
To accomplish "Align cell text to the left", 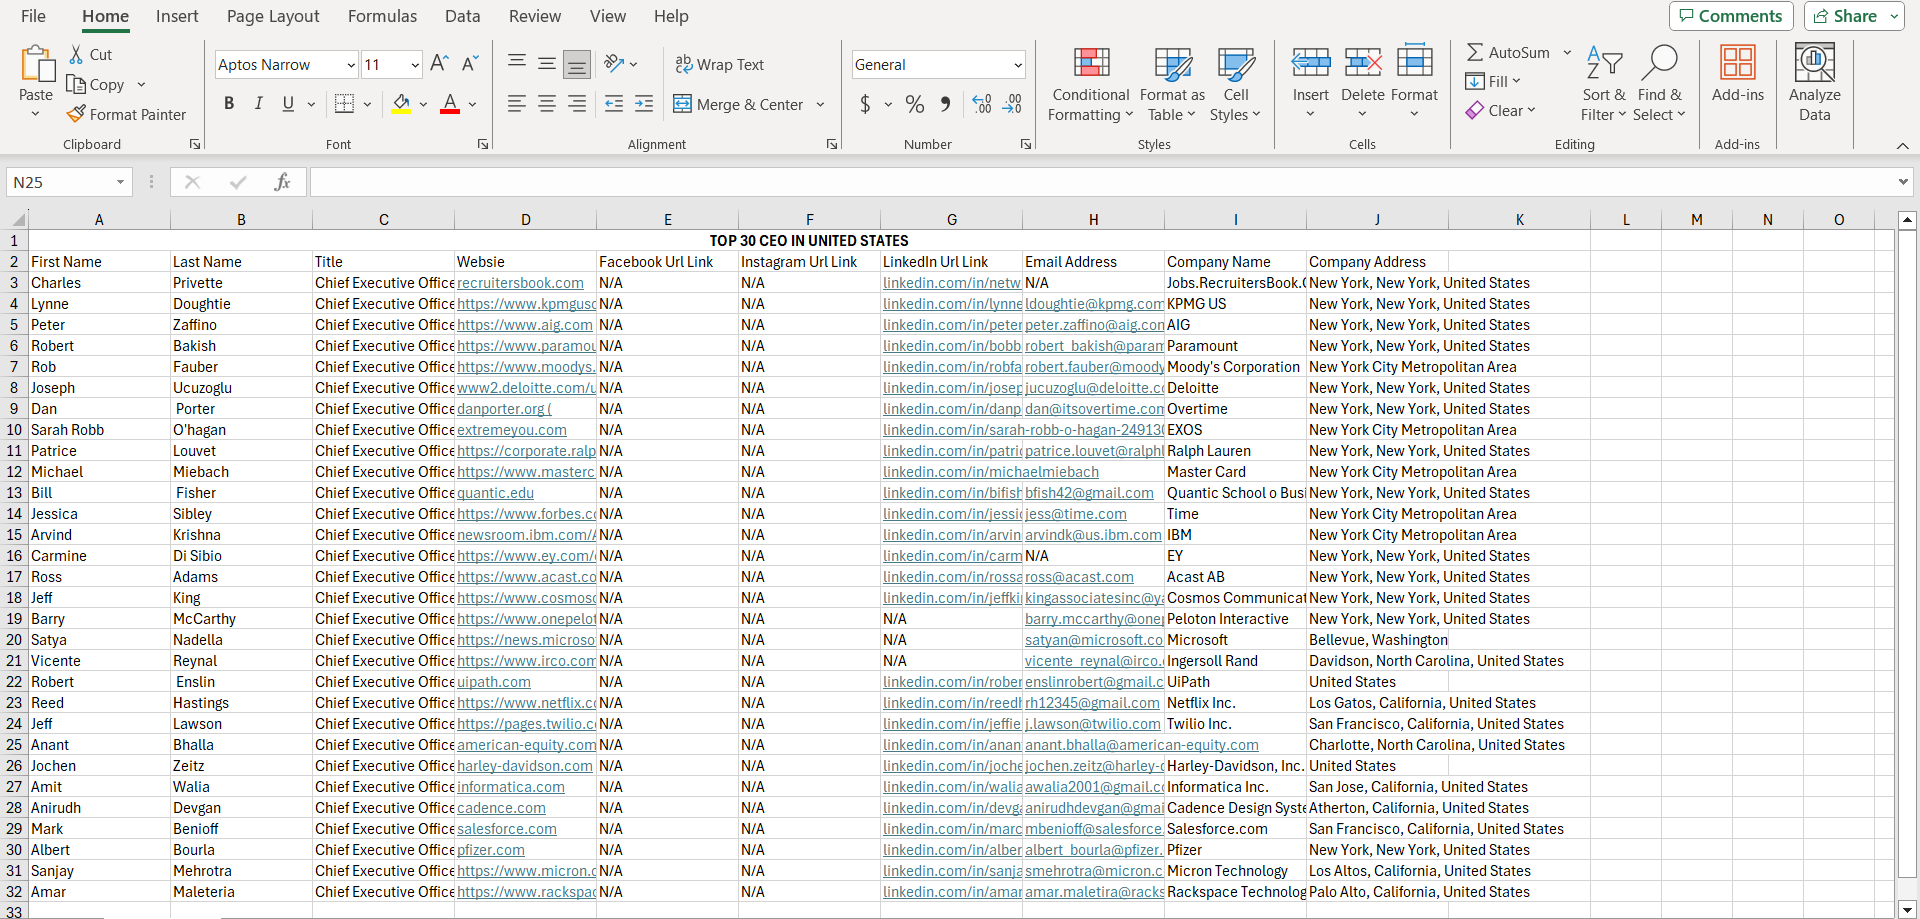I will pos(517,104).
